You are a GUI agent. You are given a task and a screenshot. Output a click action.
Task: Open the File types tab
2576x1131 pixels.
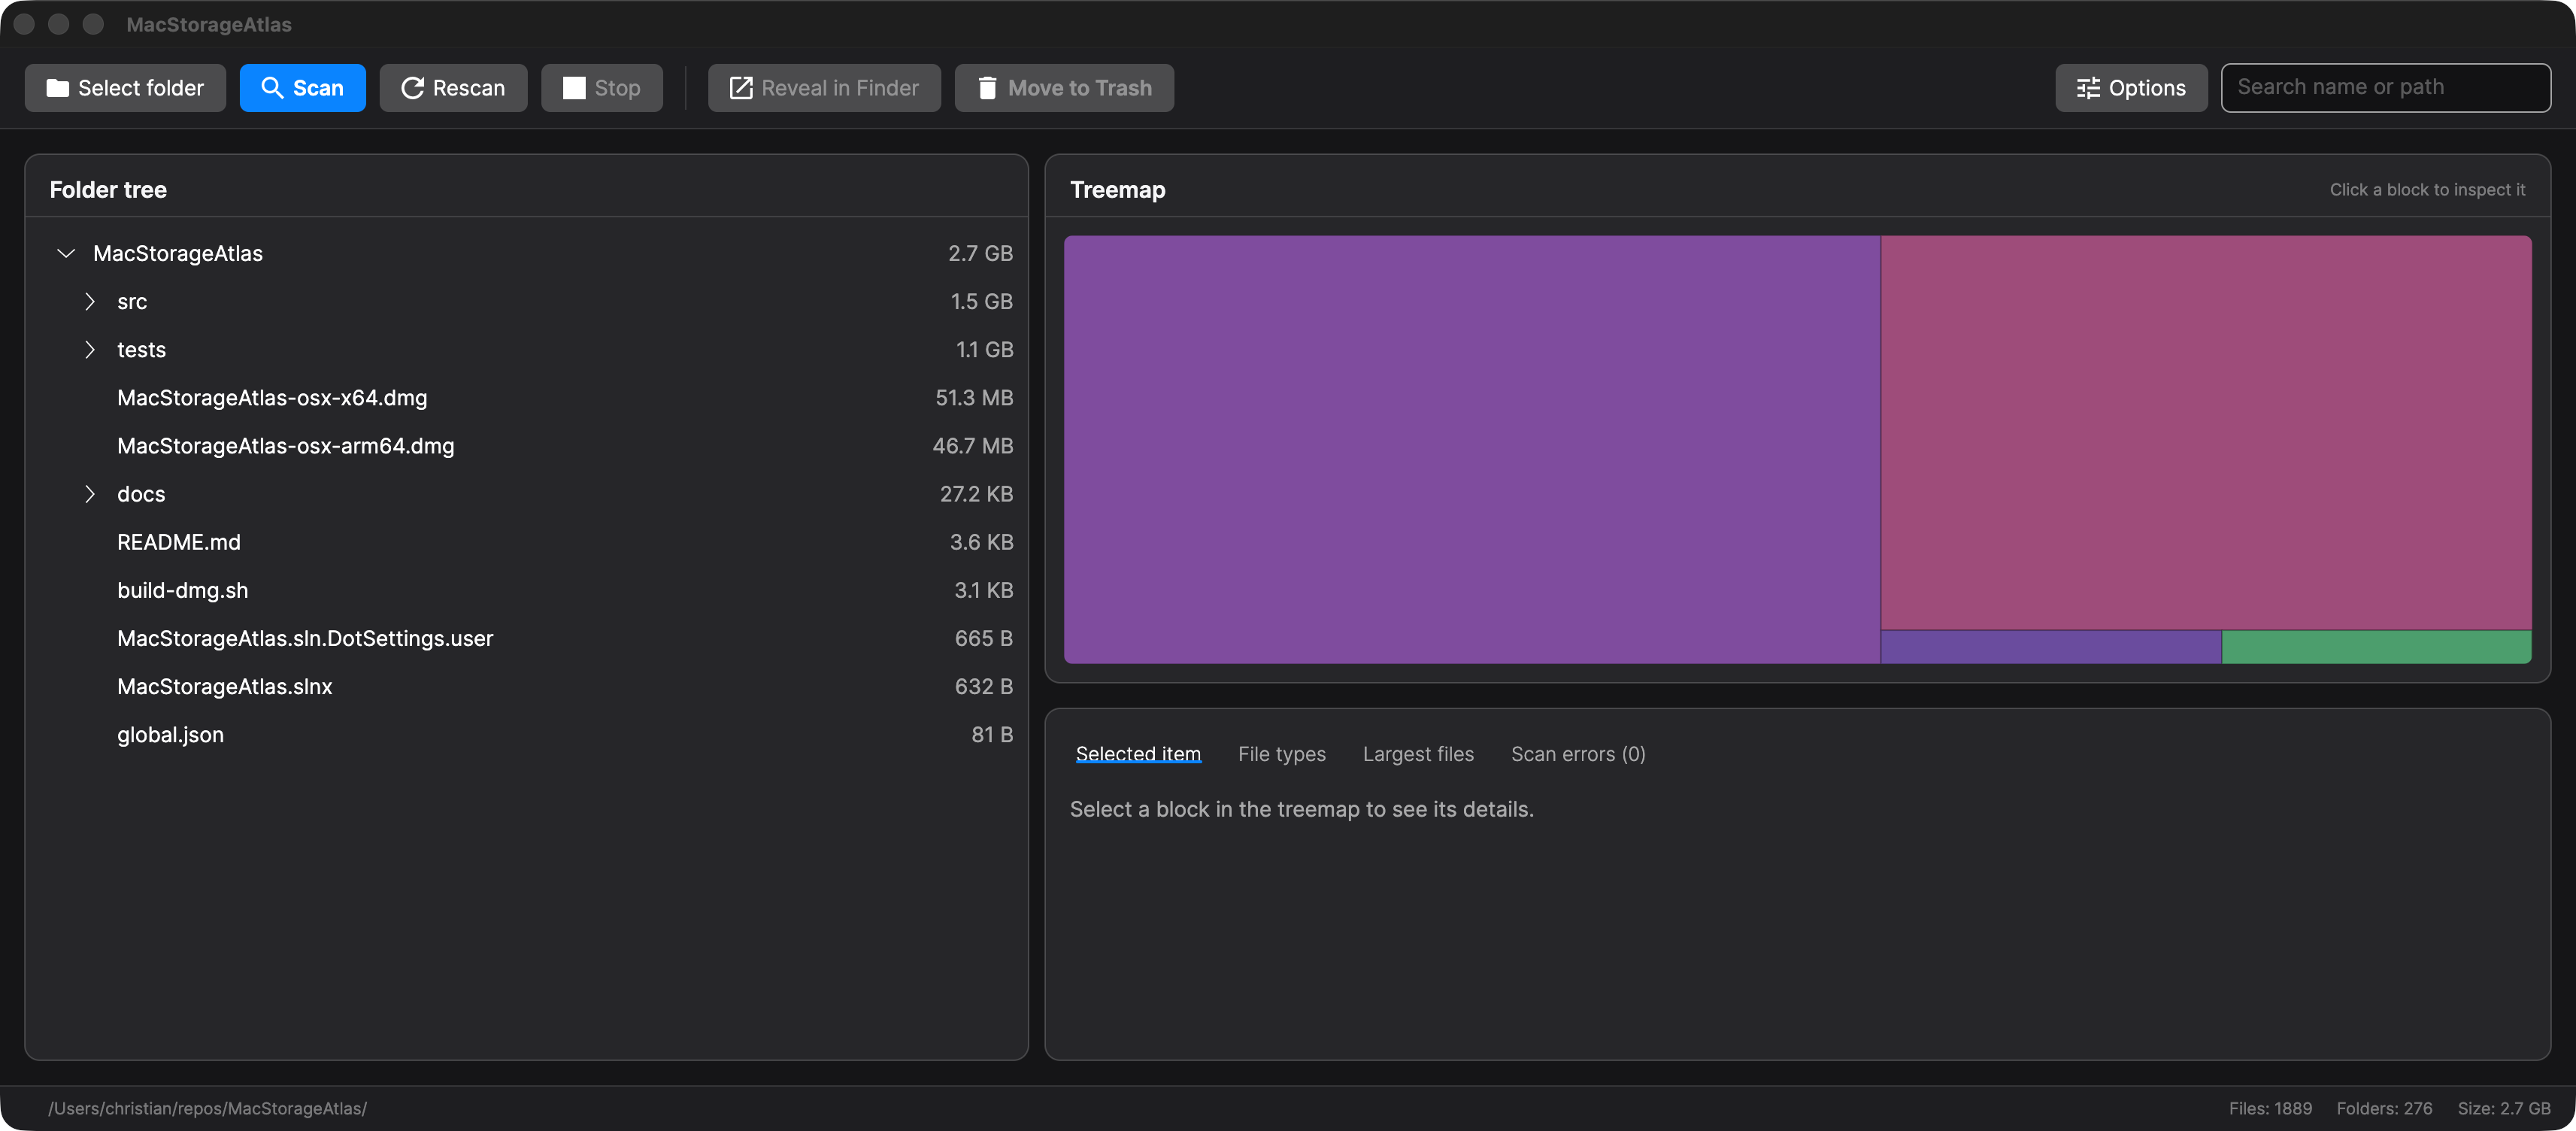click(x=1281, y=754)
